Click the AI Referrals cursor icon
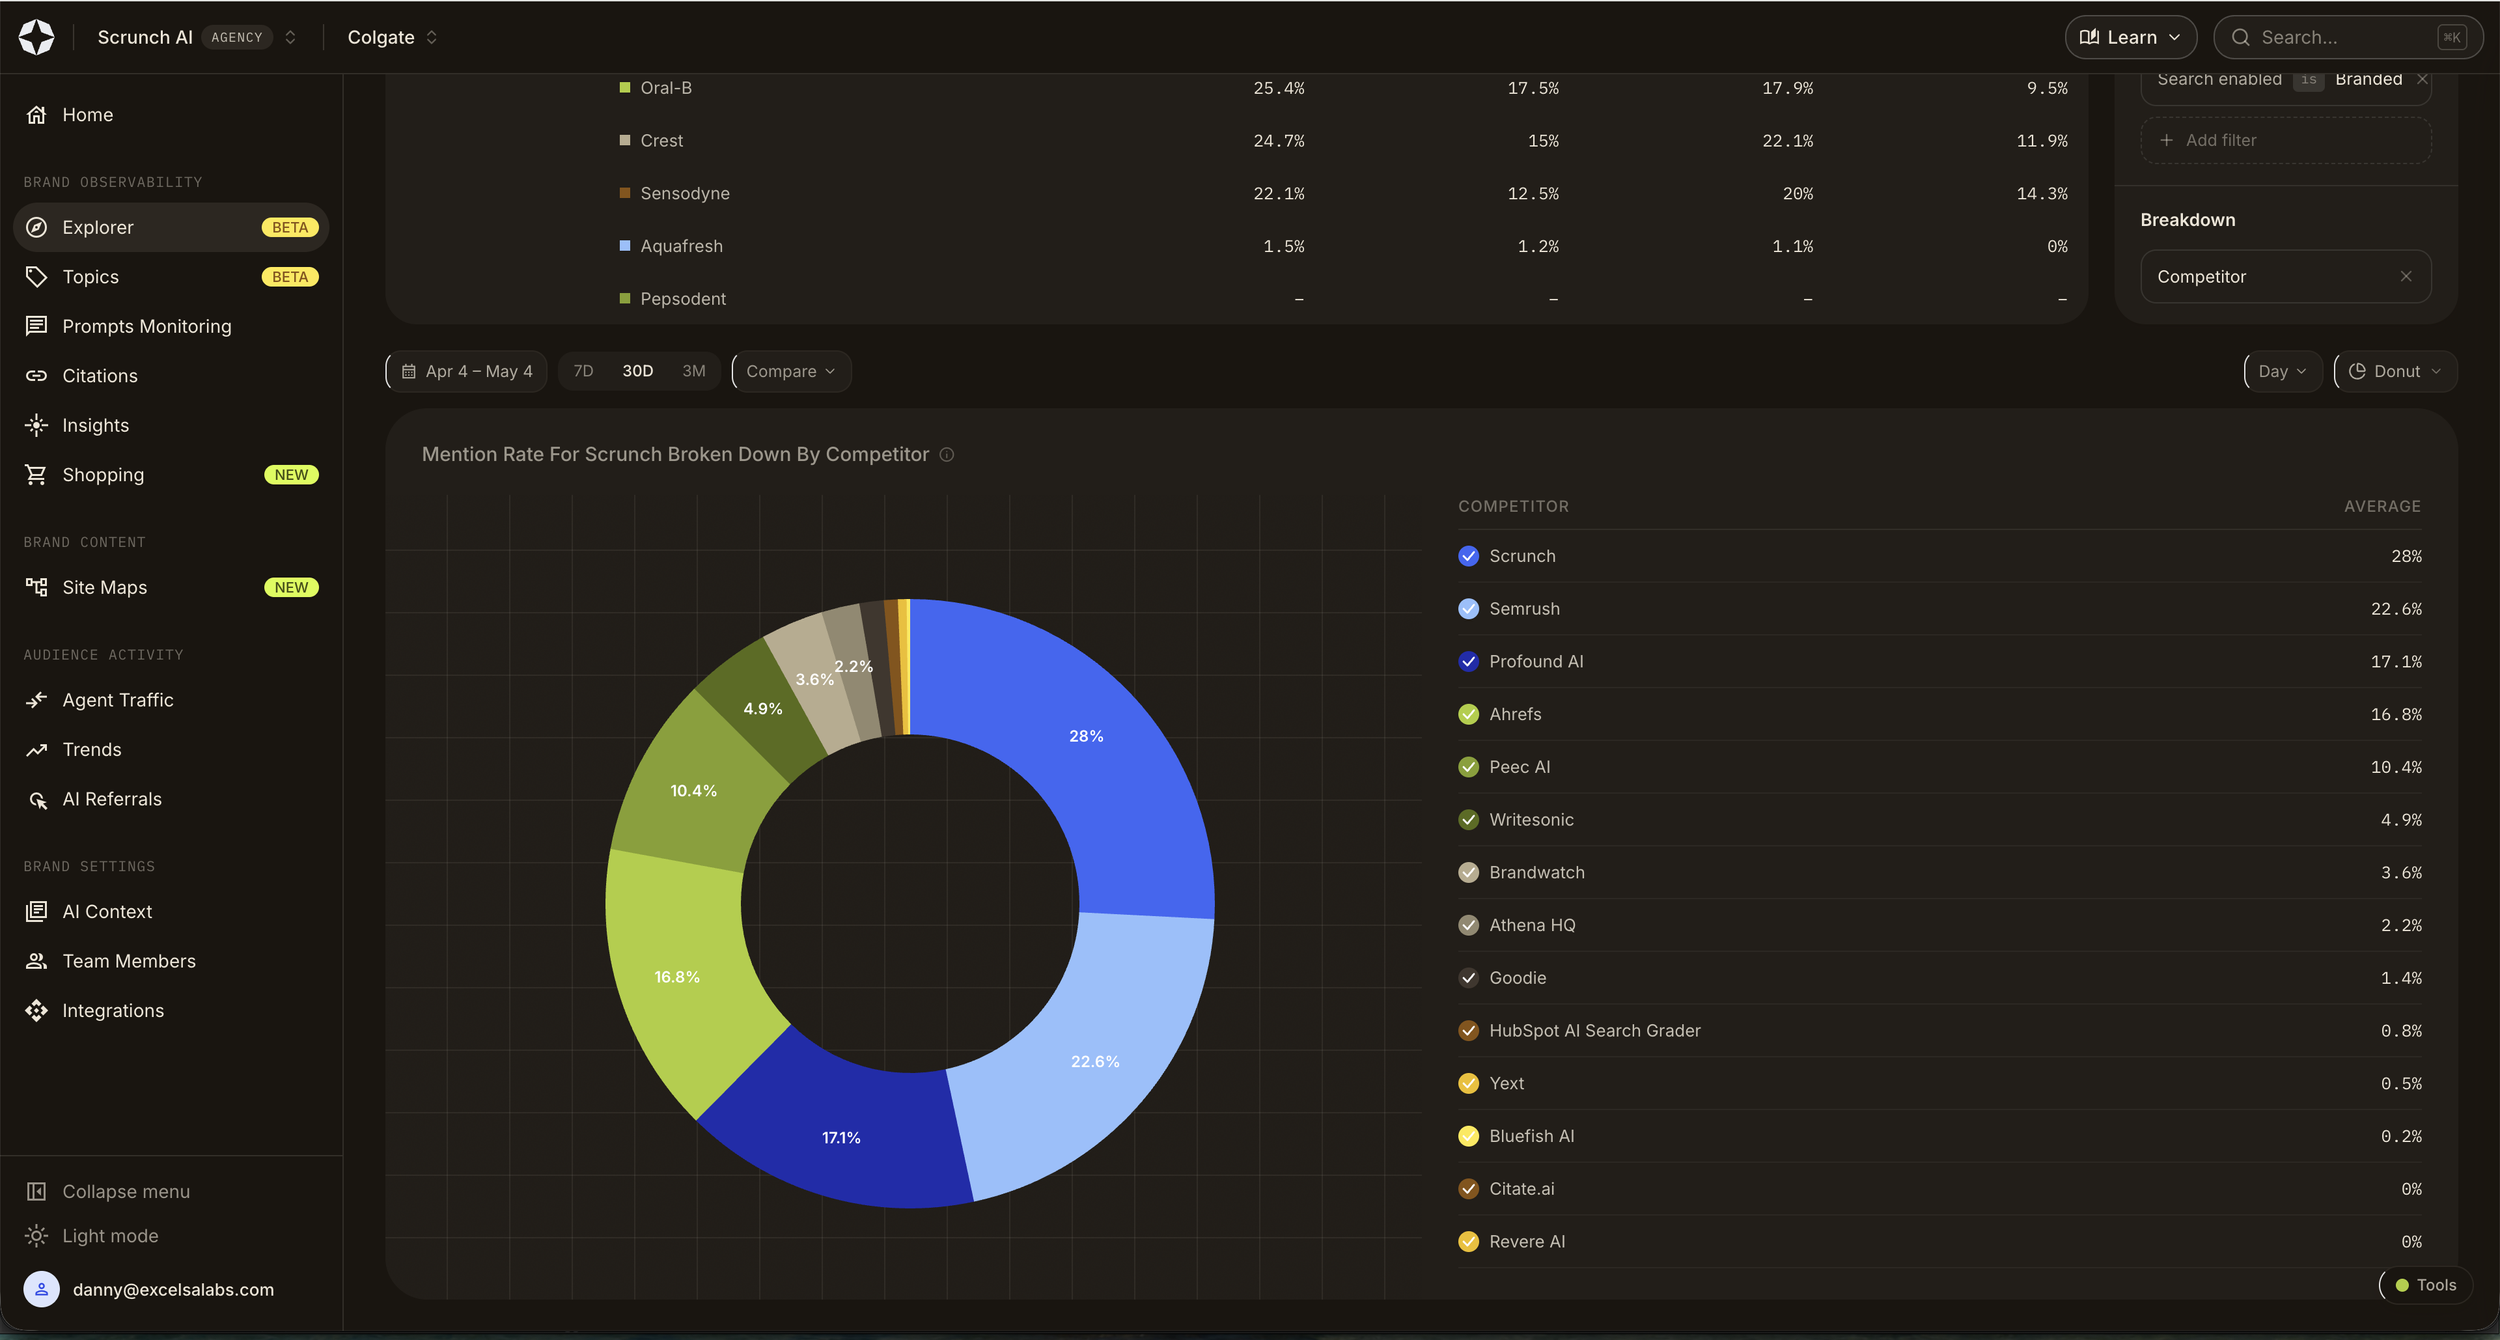The height and width of the screenshot is (1340, 2500). (37, 799)
